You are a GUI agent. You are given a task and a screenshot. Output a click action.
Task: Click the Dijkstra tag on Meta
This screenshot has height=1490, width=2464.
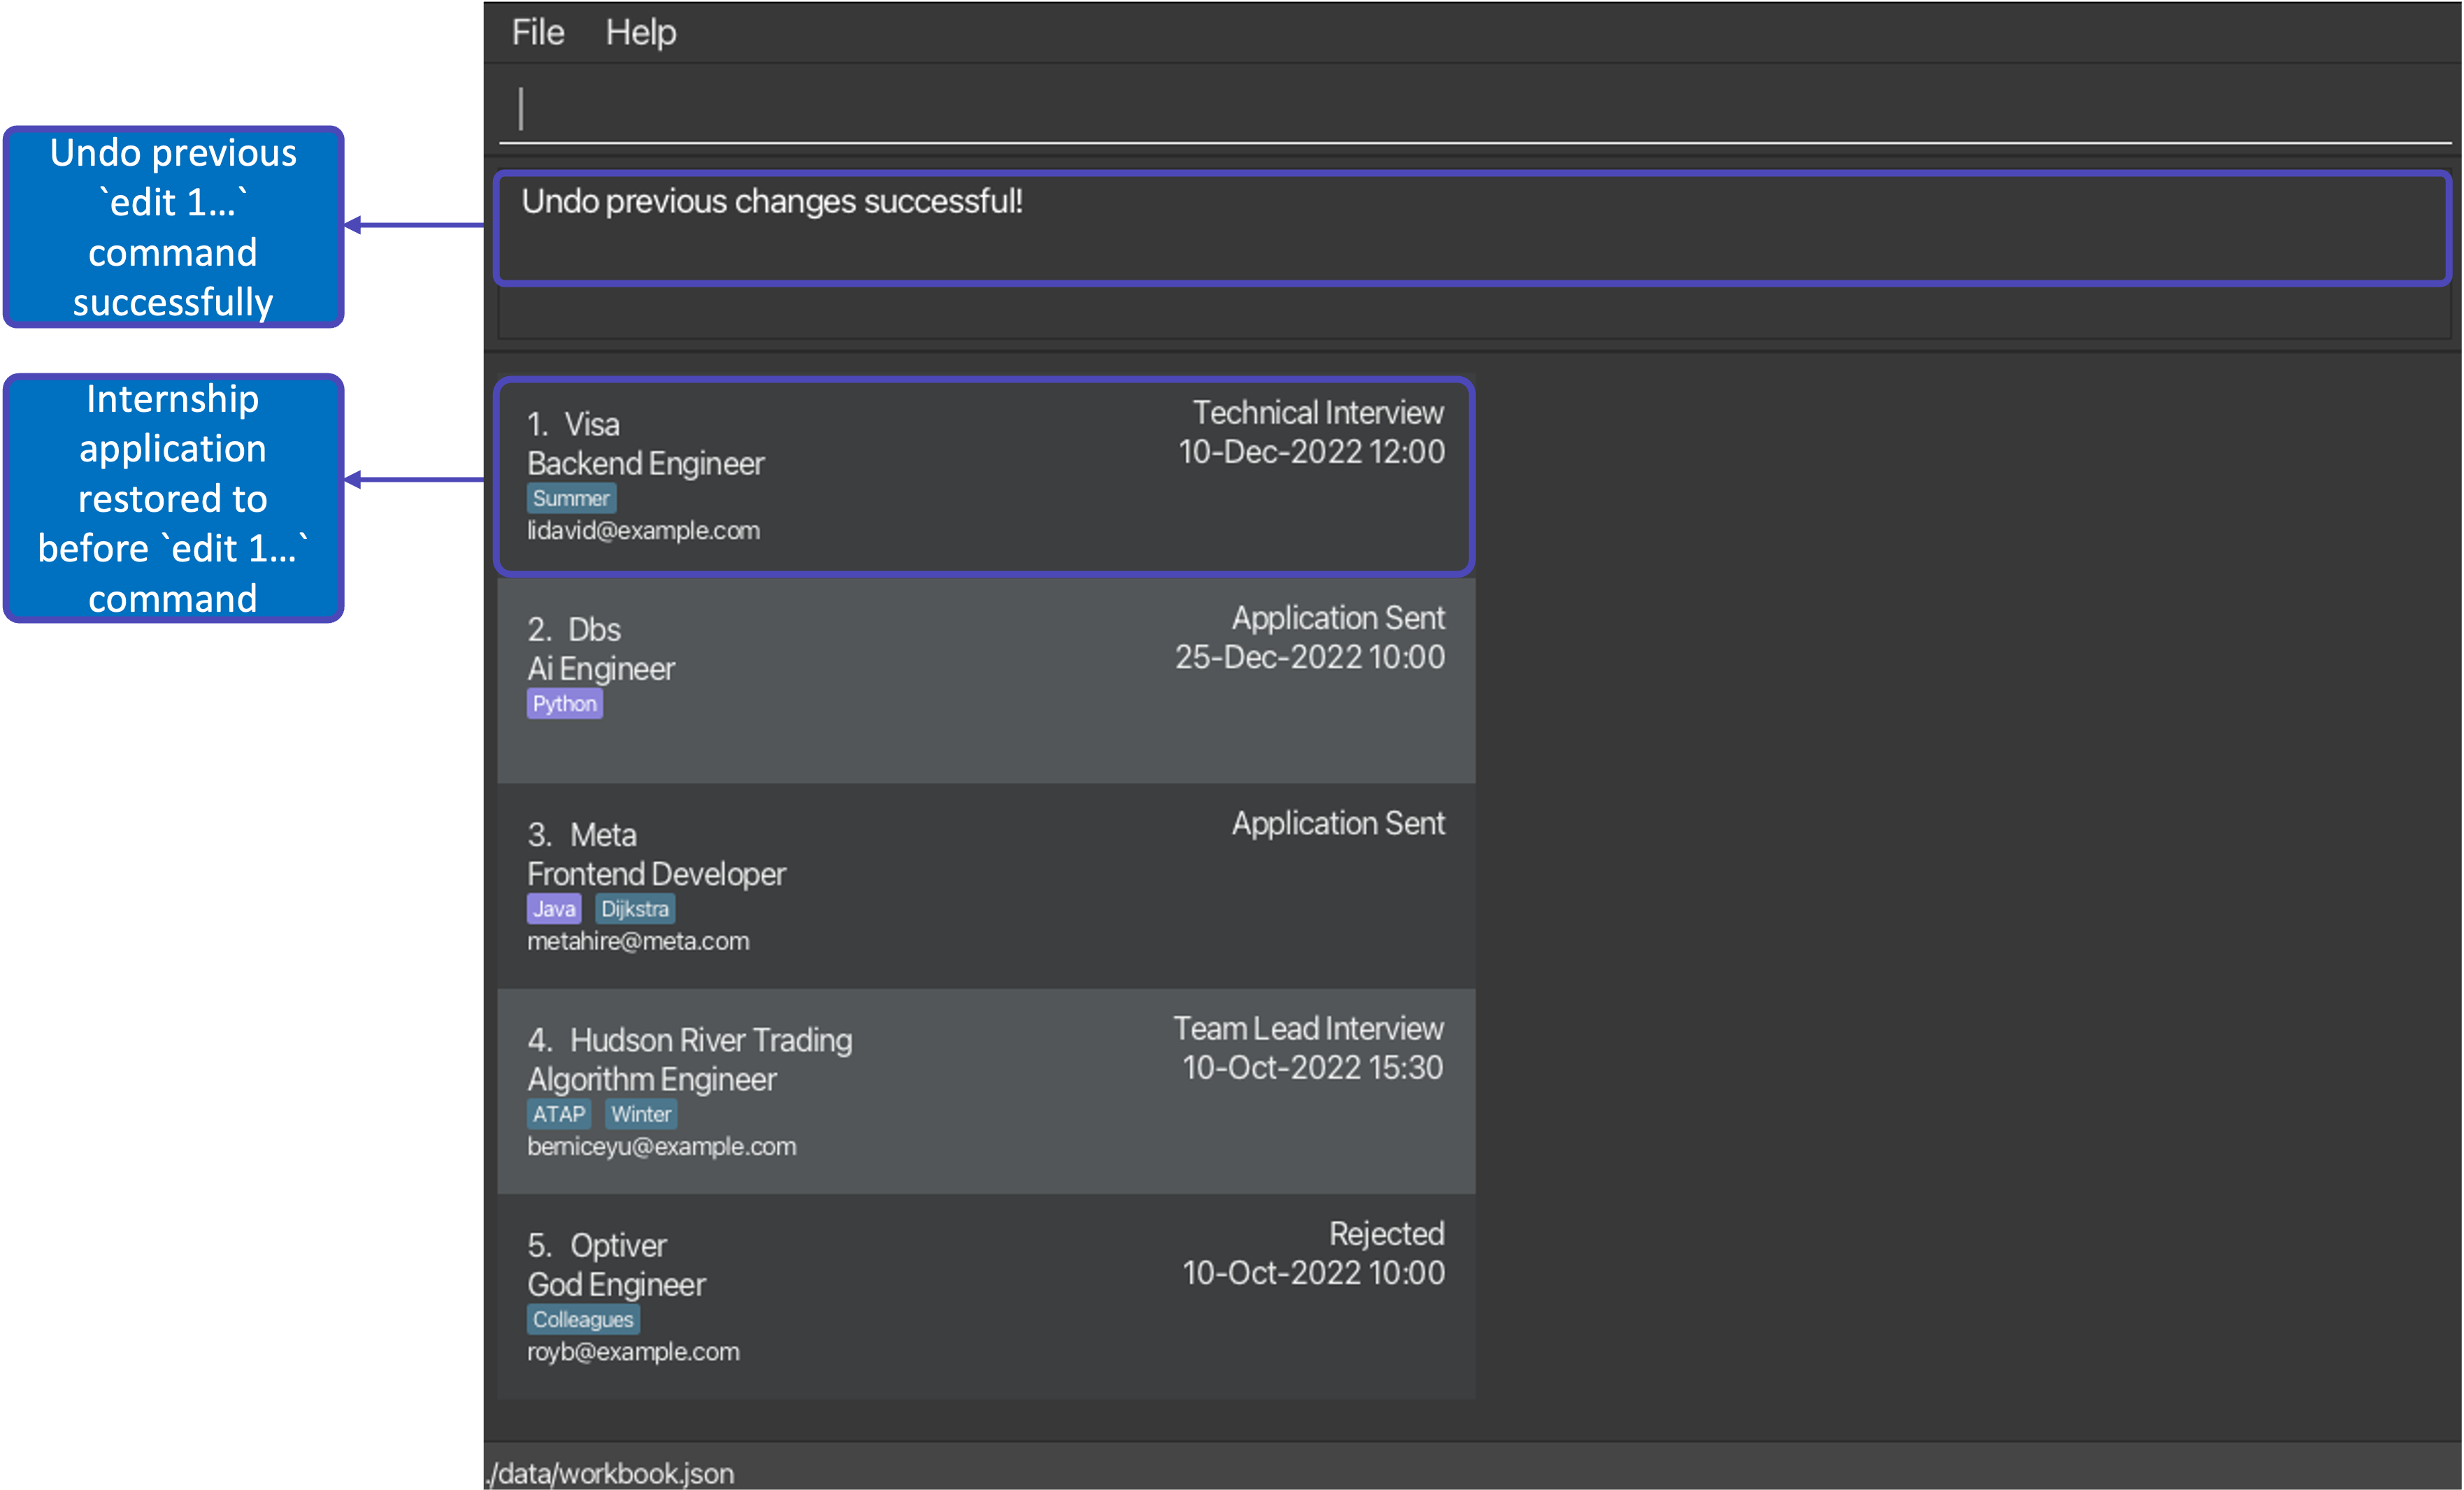click(x=635, y=908)
